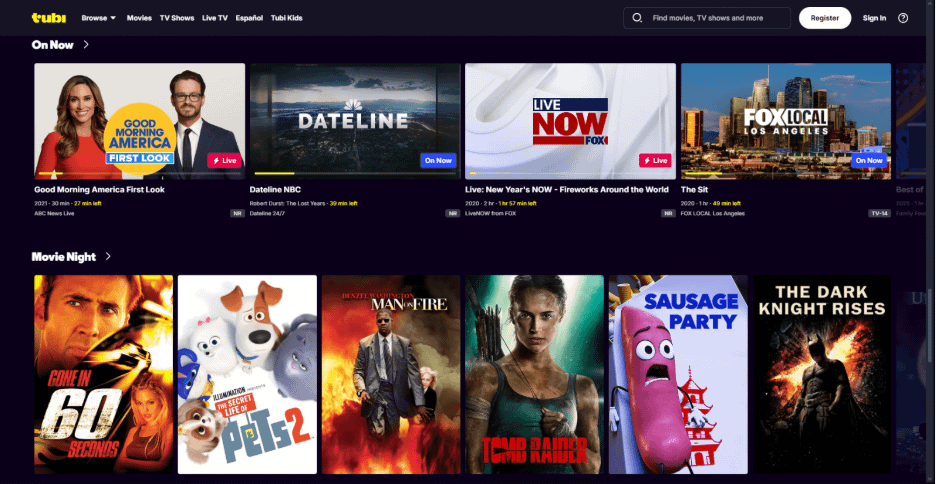Expand On Now row with chevron
Image resolution: width=936 pixels, height=484 pixels.
[86, 44]
